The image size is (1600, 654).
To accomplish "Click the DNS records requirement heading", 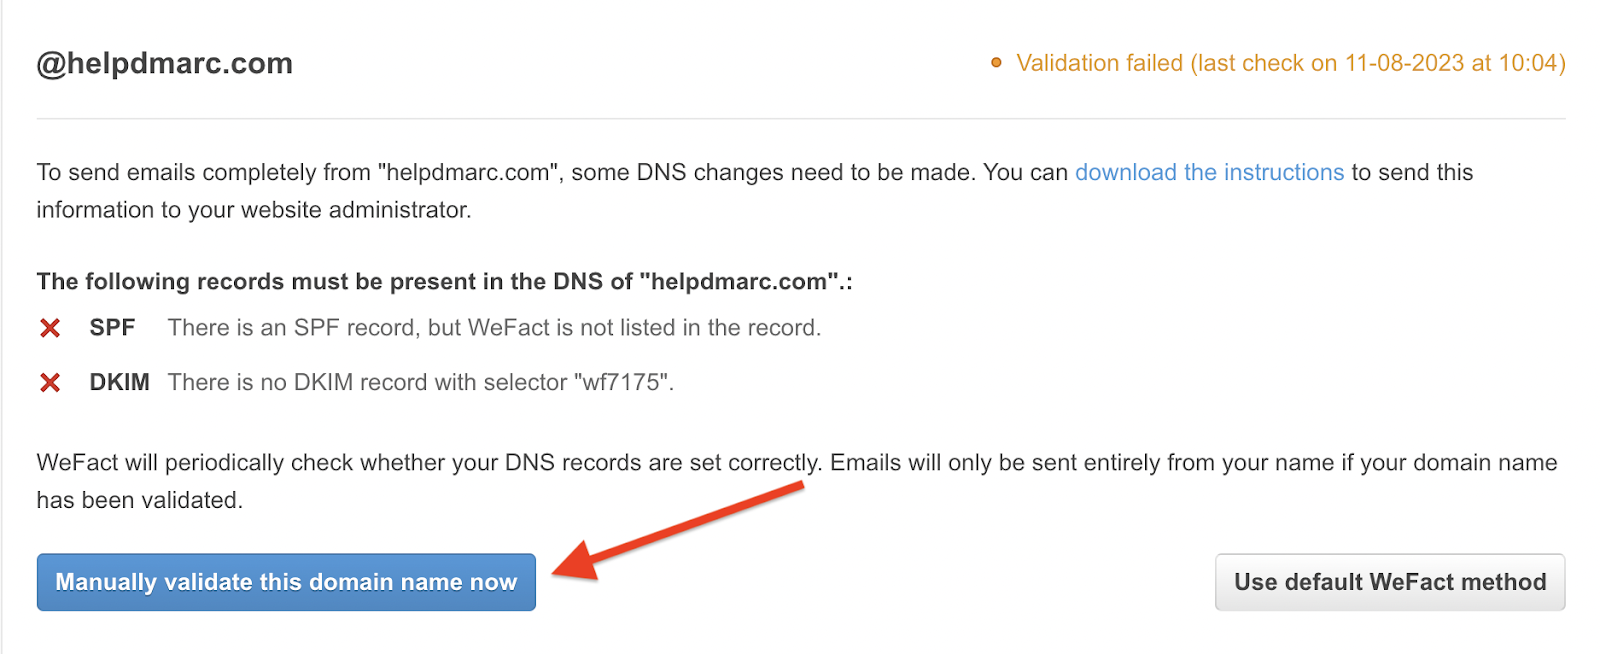I will click(x=443, y=281).
